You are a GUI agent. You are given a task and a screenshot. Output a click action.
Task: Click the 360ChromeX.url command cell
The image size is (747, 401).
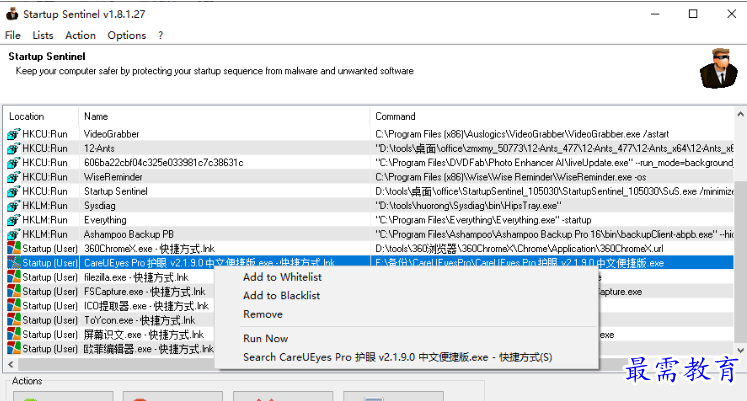[x=519, y=249]
